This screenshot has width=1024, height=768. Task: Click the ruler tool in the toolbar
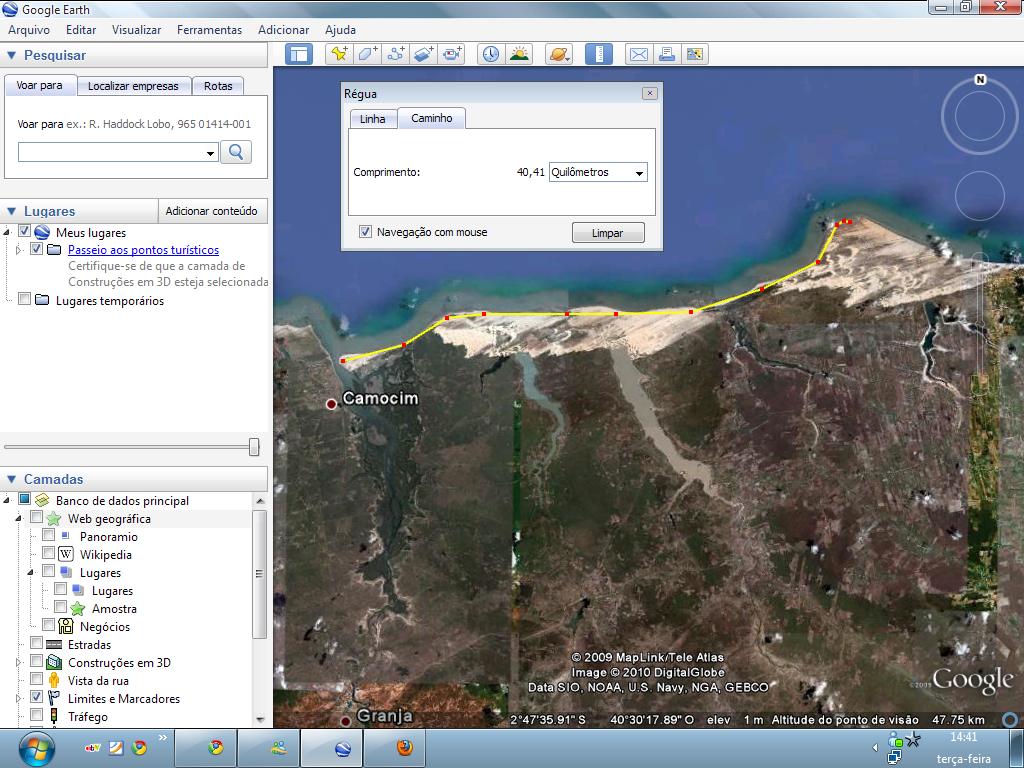(598, 54)
